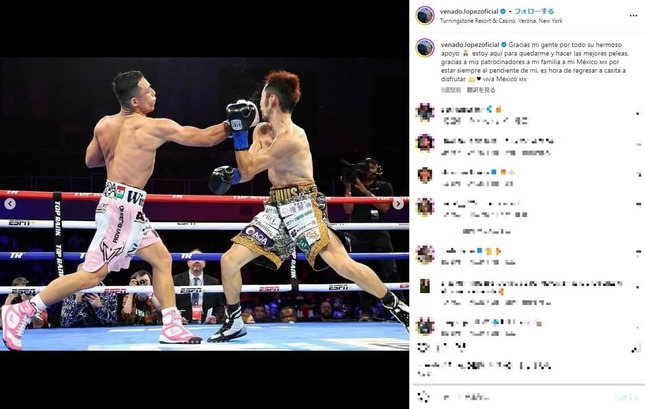Click 翻訳を見る to see translation
Image resolution: width=645 pixels, height=409 pixels.
tap(481, 90)
